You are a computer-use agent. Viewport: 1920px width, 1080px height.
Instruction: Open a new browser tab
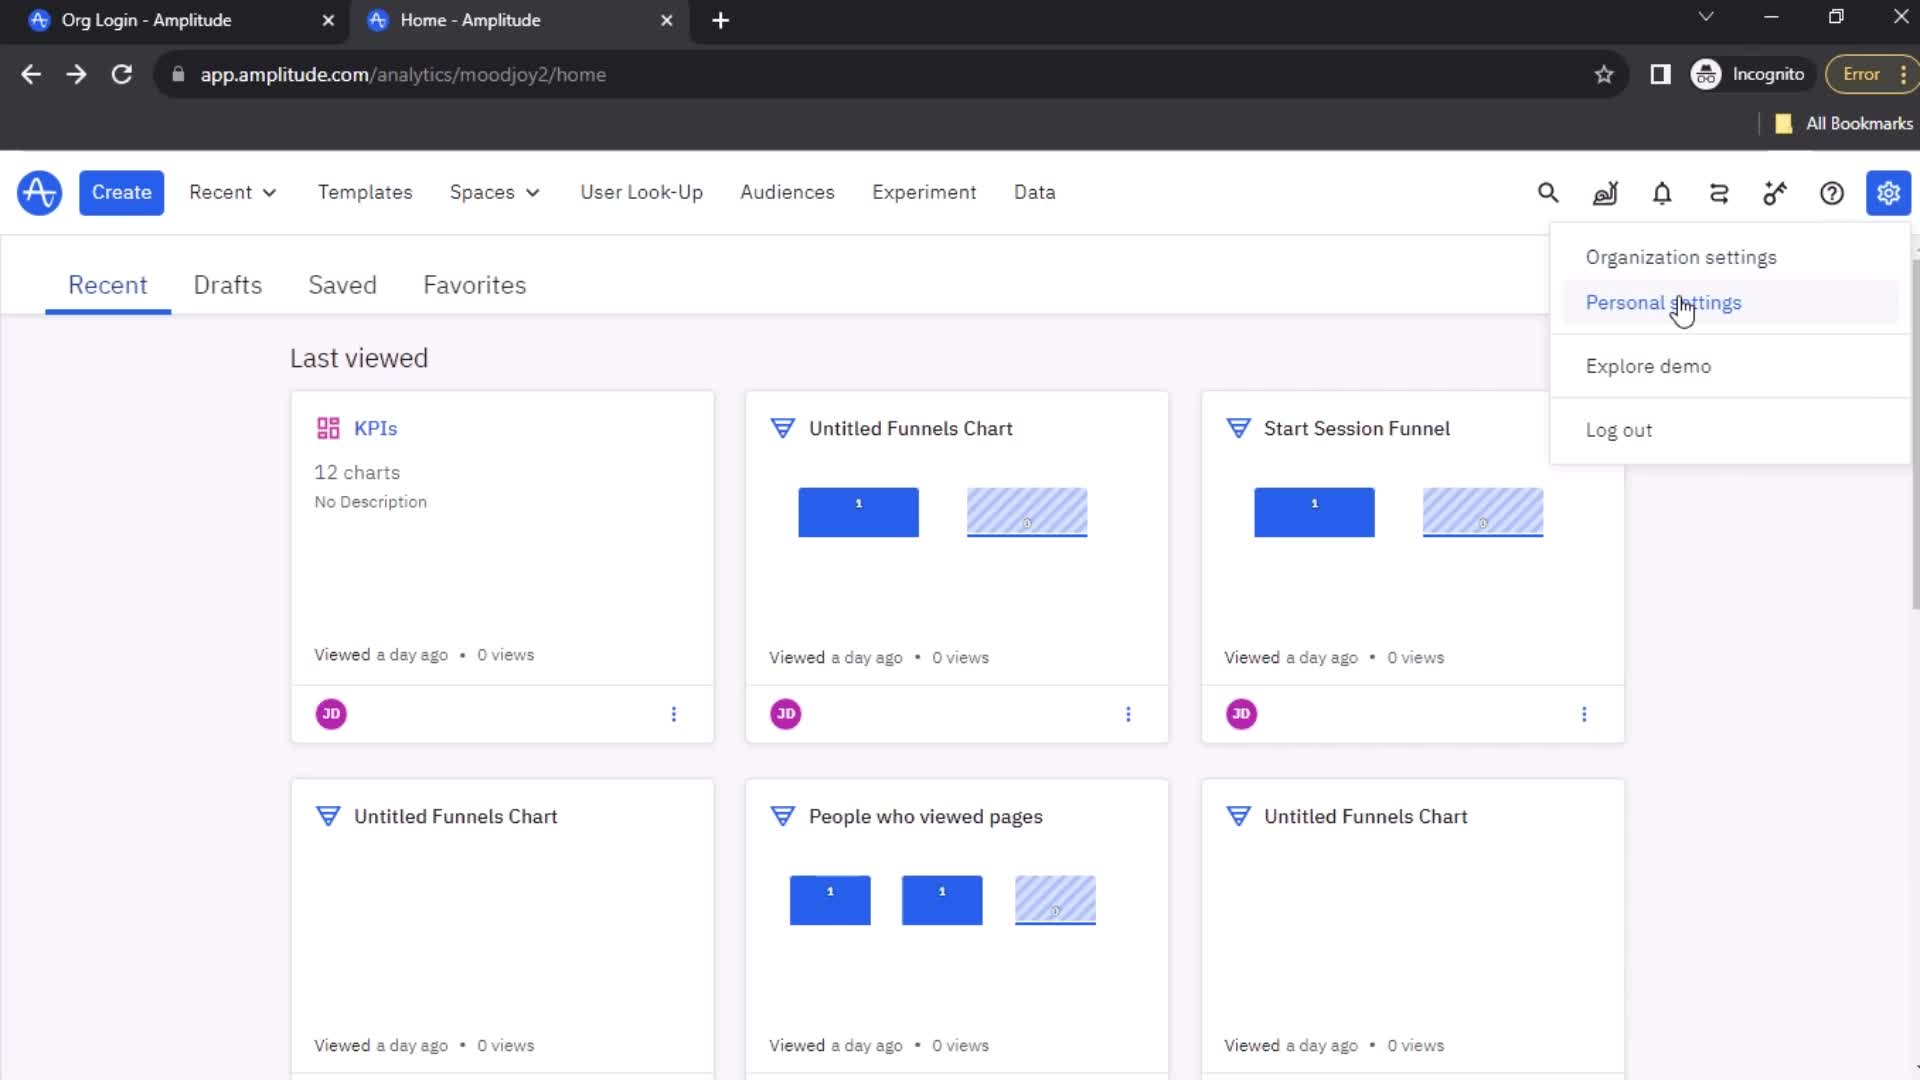point(720,20)
